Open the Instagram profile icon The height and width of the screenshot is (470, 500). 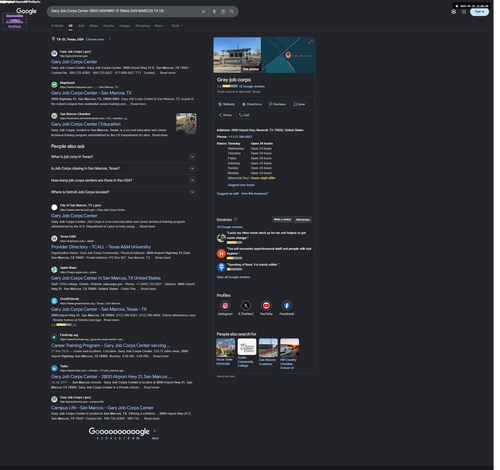[225, 305]
